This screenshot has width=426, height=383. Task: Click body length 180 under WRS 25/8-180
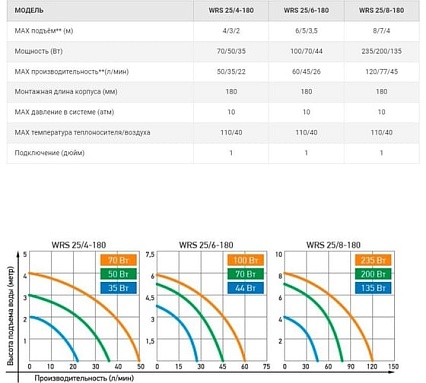[381, 92]
